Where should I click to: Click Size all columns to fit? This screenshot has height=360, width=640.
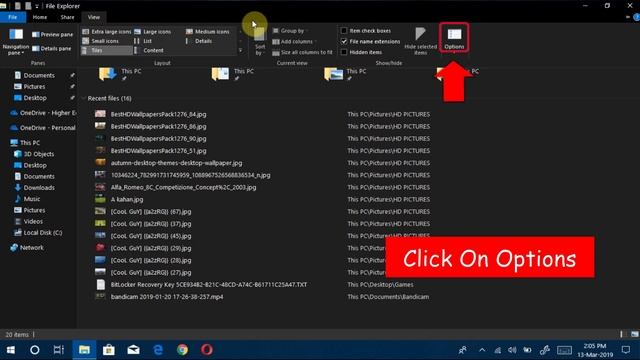(302, 52)
